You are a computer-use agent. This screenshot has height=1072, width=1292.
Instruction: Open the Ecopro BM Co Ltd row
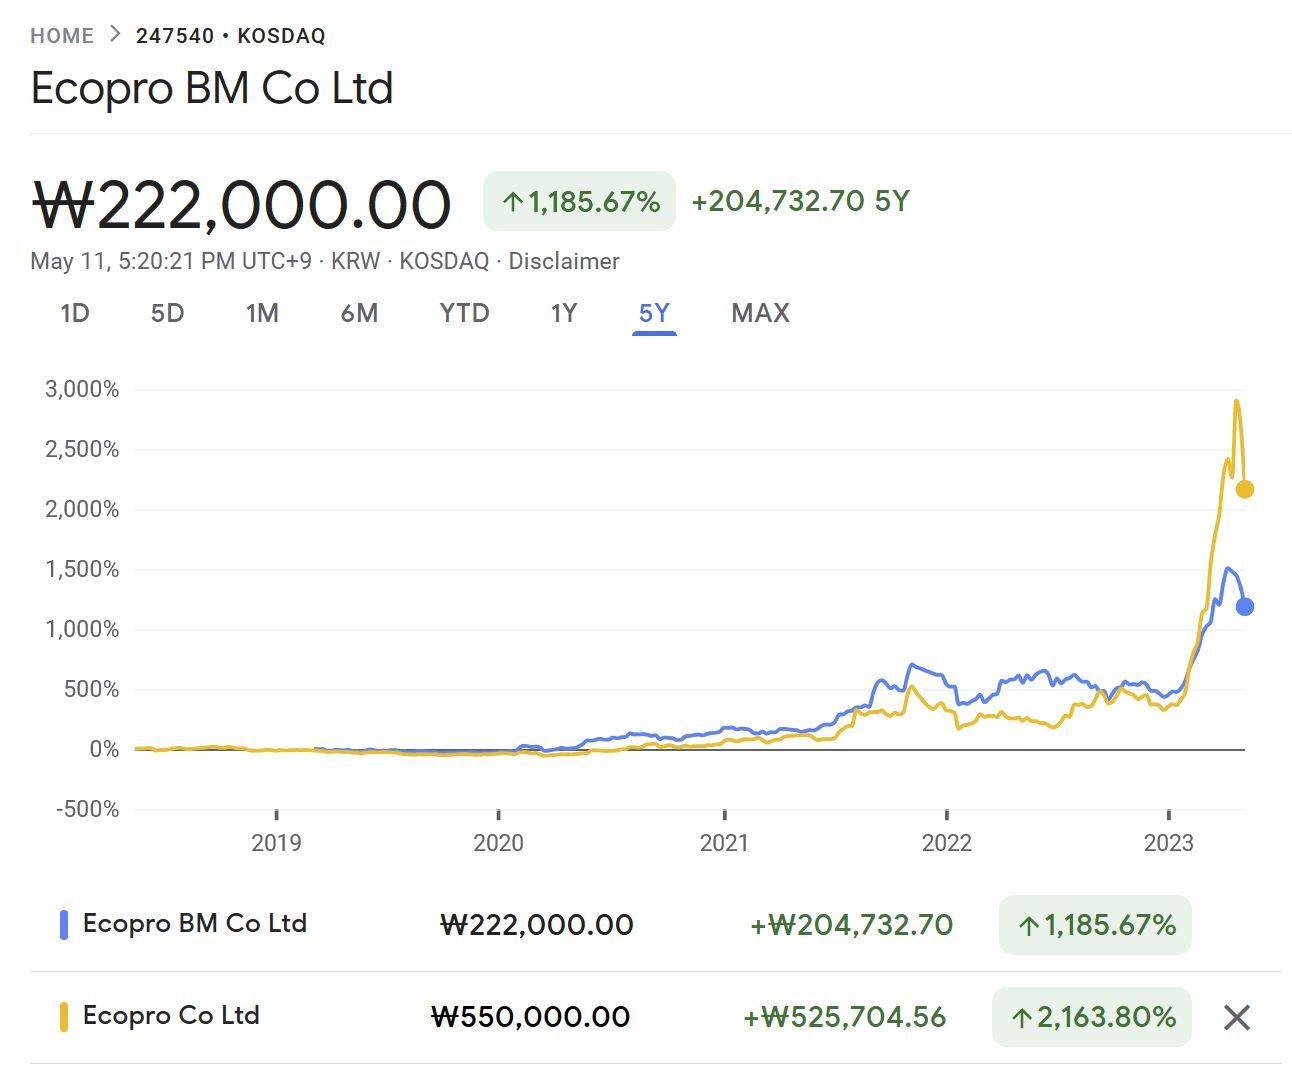(195, 924)
